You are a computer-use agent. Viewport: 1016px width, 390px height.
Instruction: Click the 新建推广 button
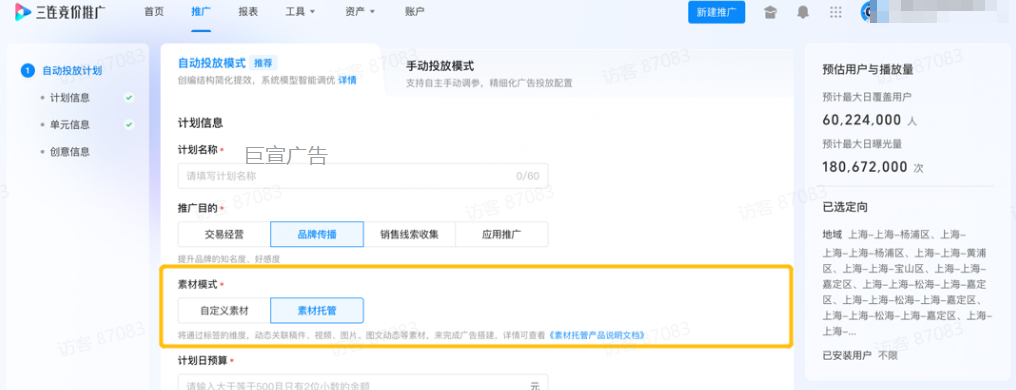point(717,12)
